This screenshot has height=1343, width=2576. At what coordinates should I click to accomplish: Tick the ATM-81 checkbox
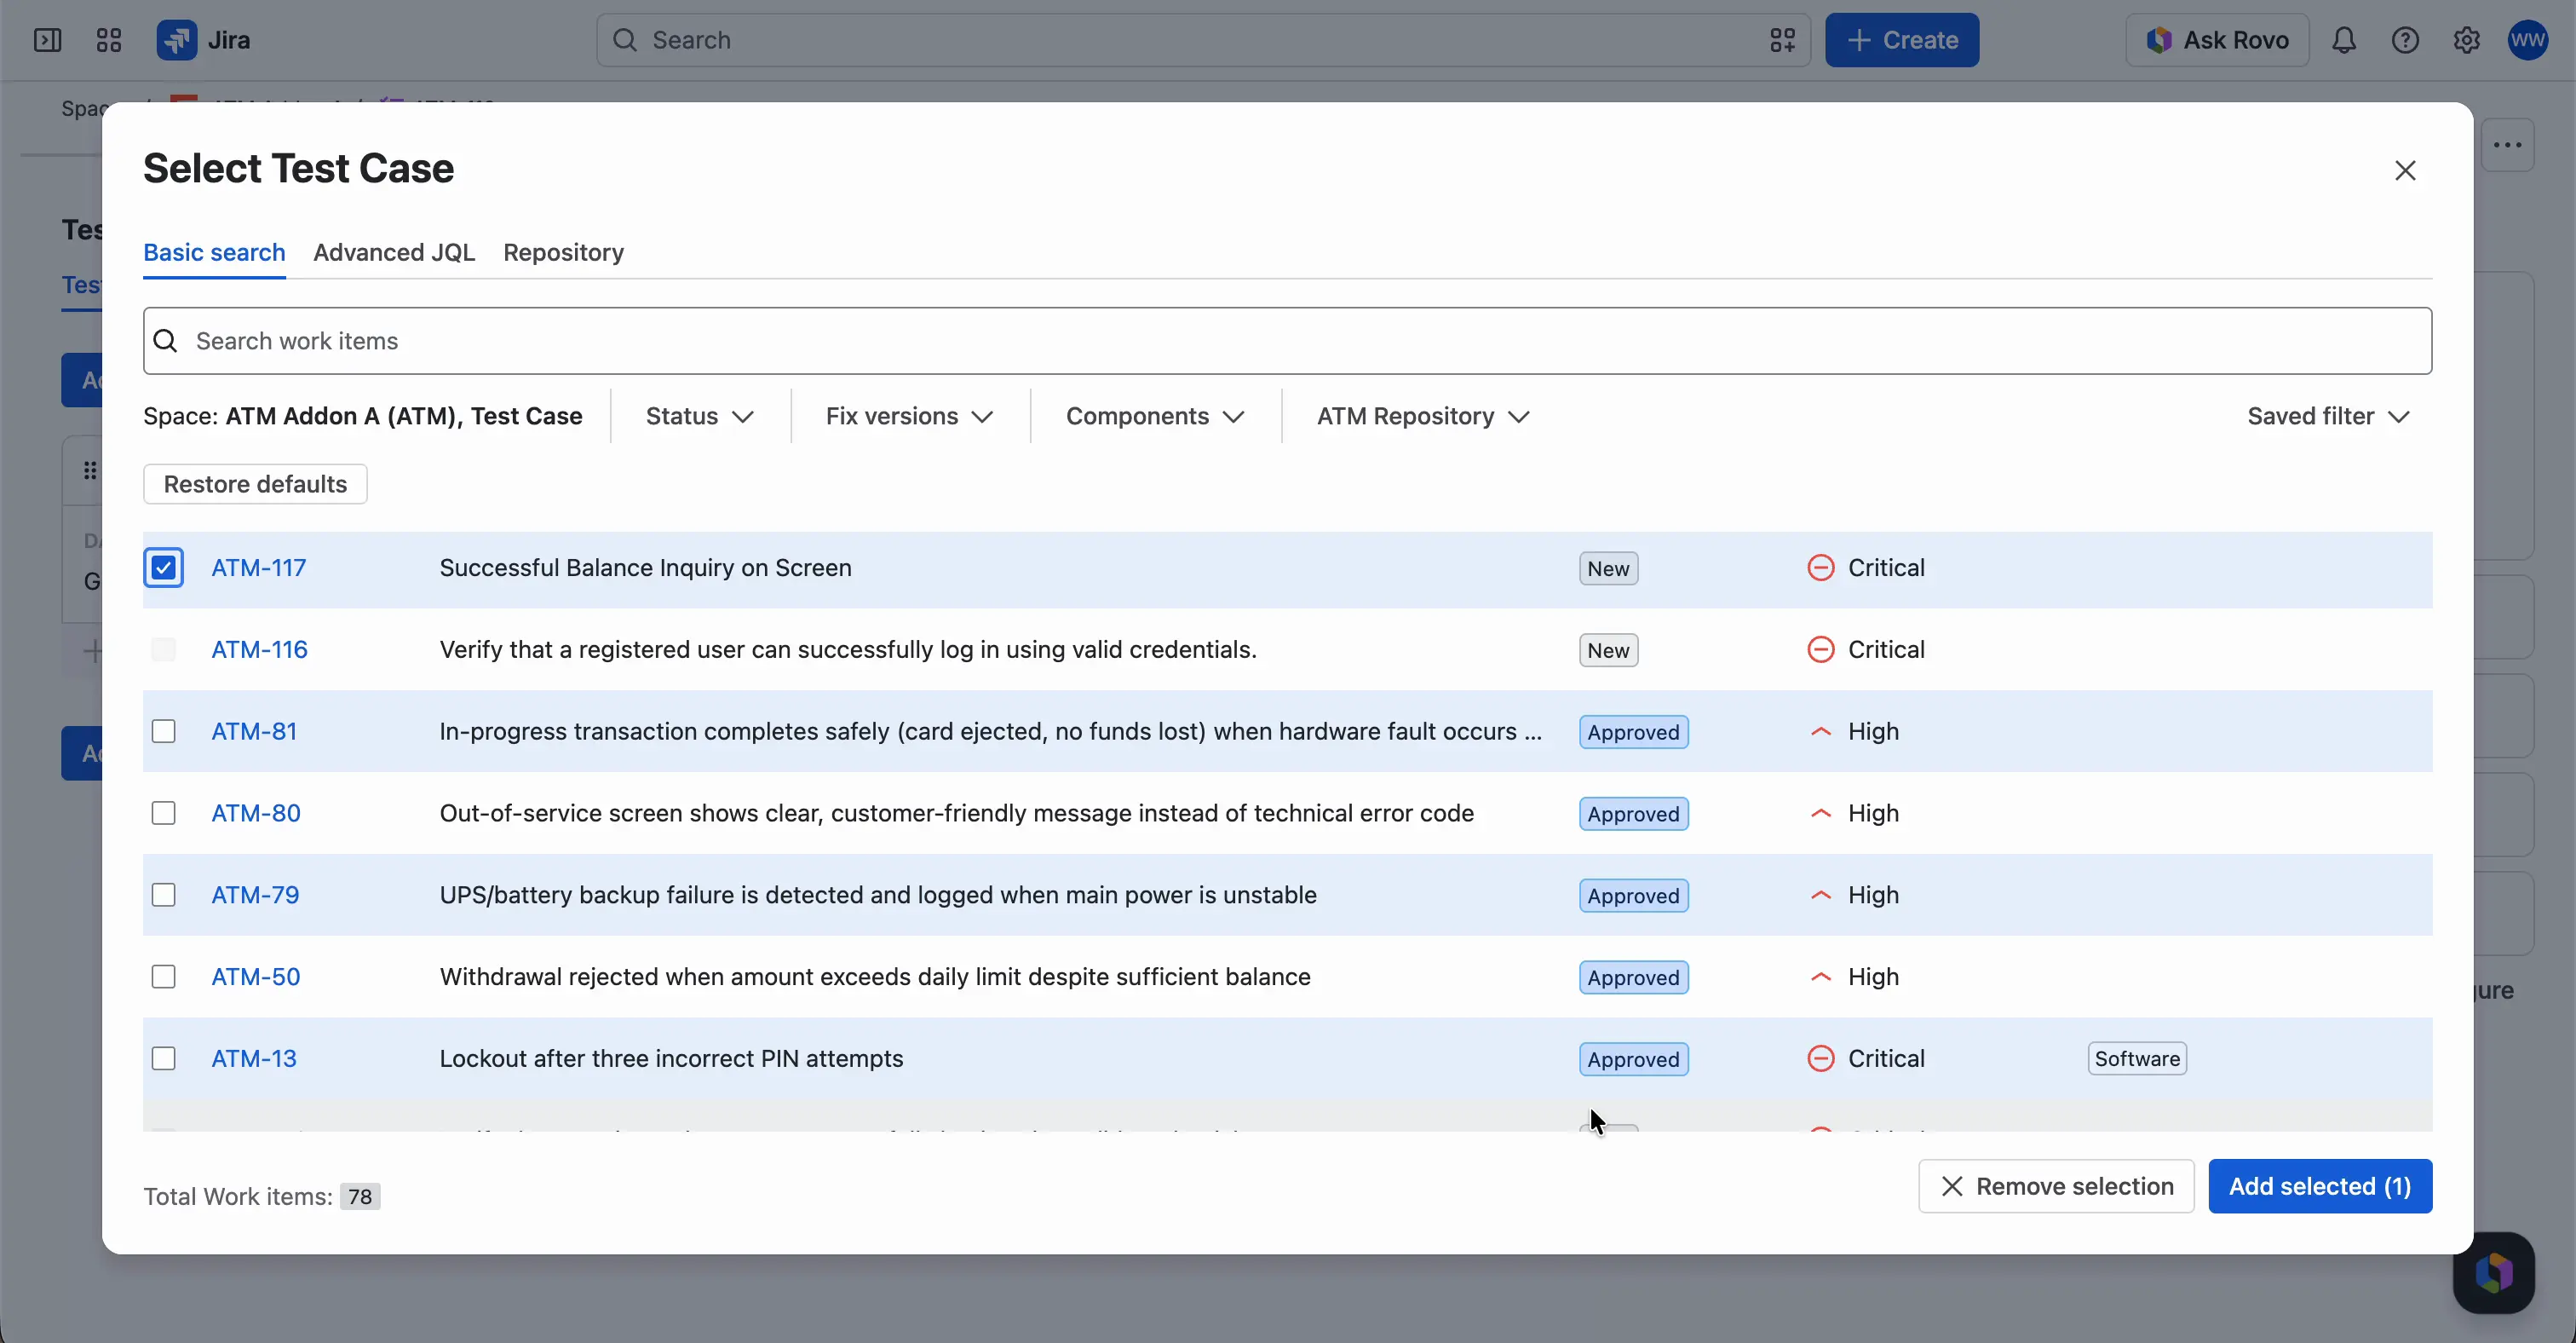click(164, 732)
